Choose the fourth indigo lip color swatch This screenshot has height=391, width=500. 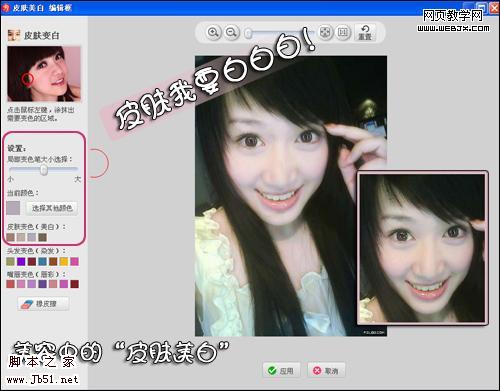[42, 284]
